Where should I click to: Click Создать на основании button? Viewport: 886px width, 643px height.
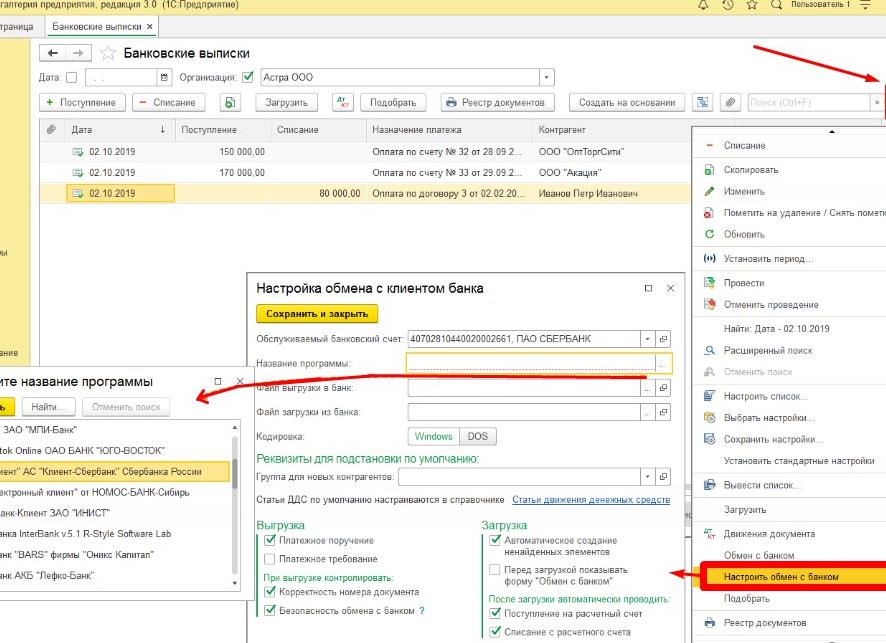click(x=627, y=102)
